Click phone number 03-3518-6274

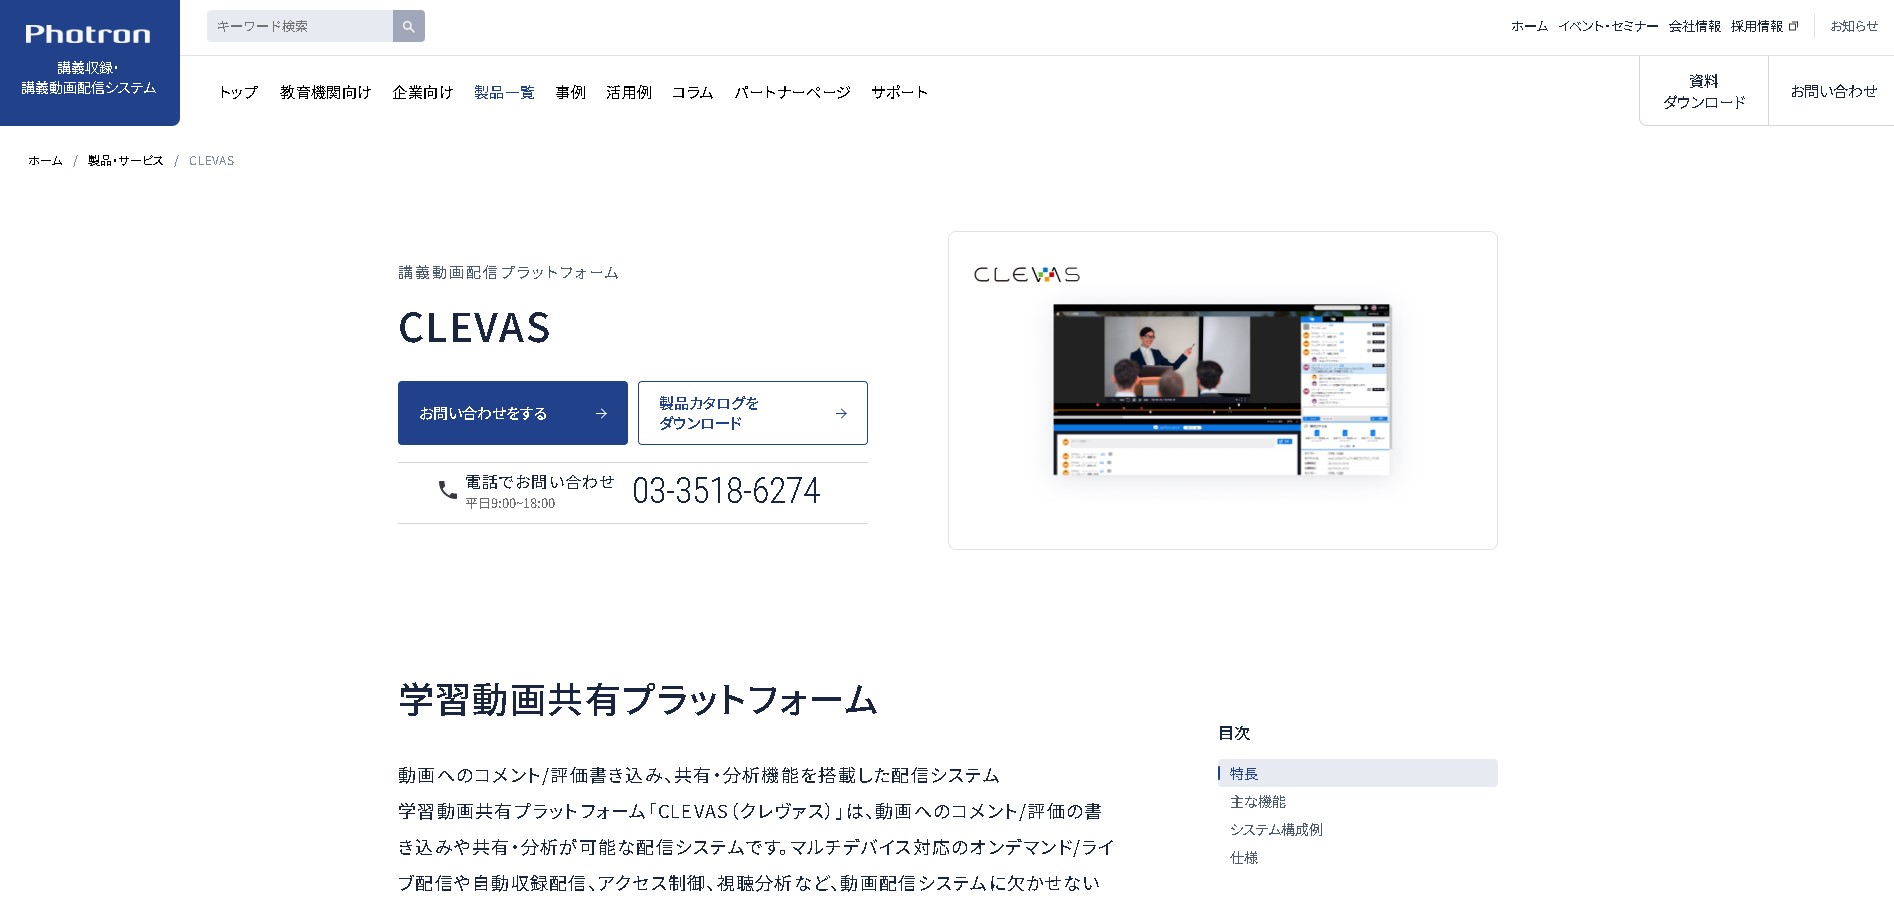pyautogui.click(x=726, y=491)
